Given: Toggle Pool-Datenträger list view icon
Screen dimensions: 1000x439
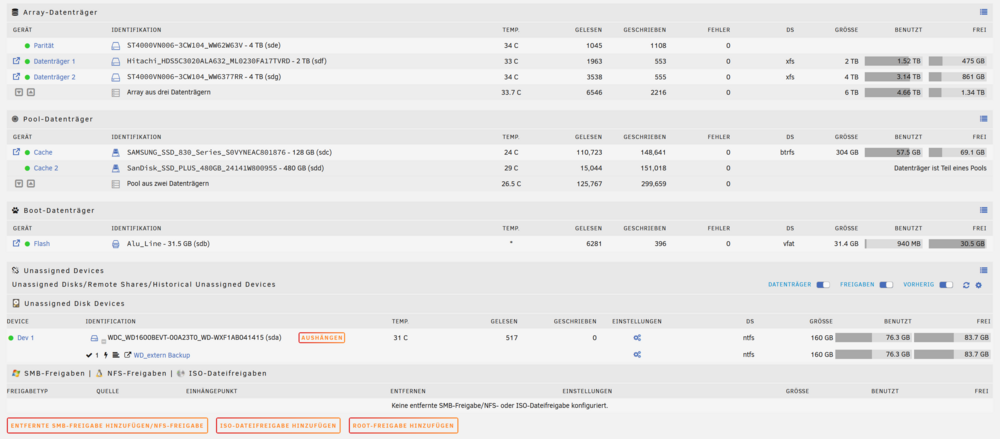Looking at the screenshot, I should point(983,119).
